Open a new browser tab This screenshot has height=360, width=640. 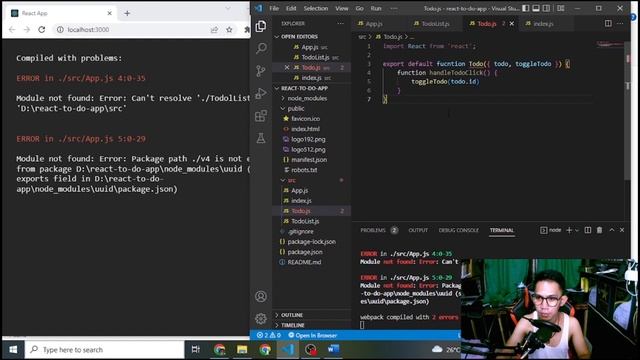coord(127,13)
